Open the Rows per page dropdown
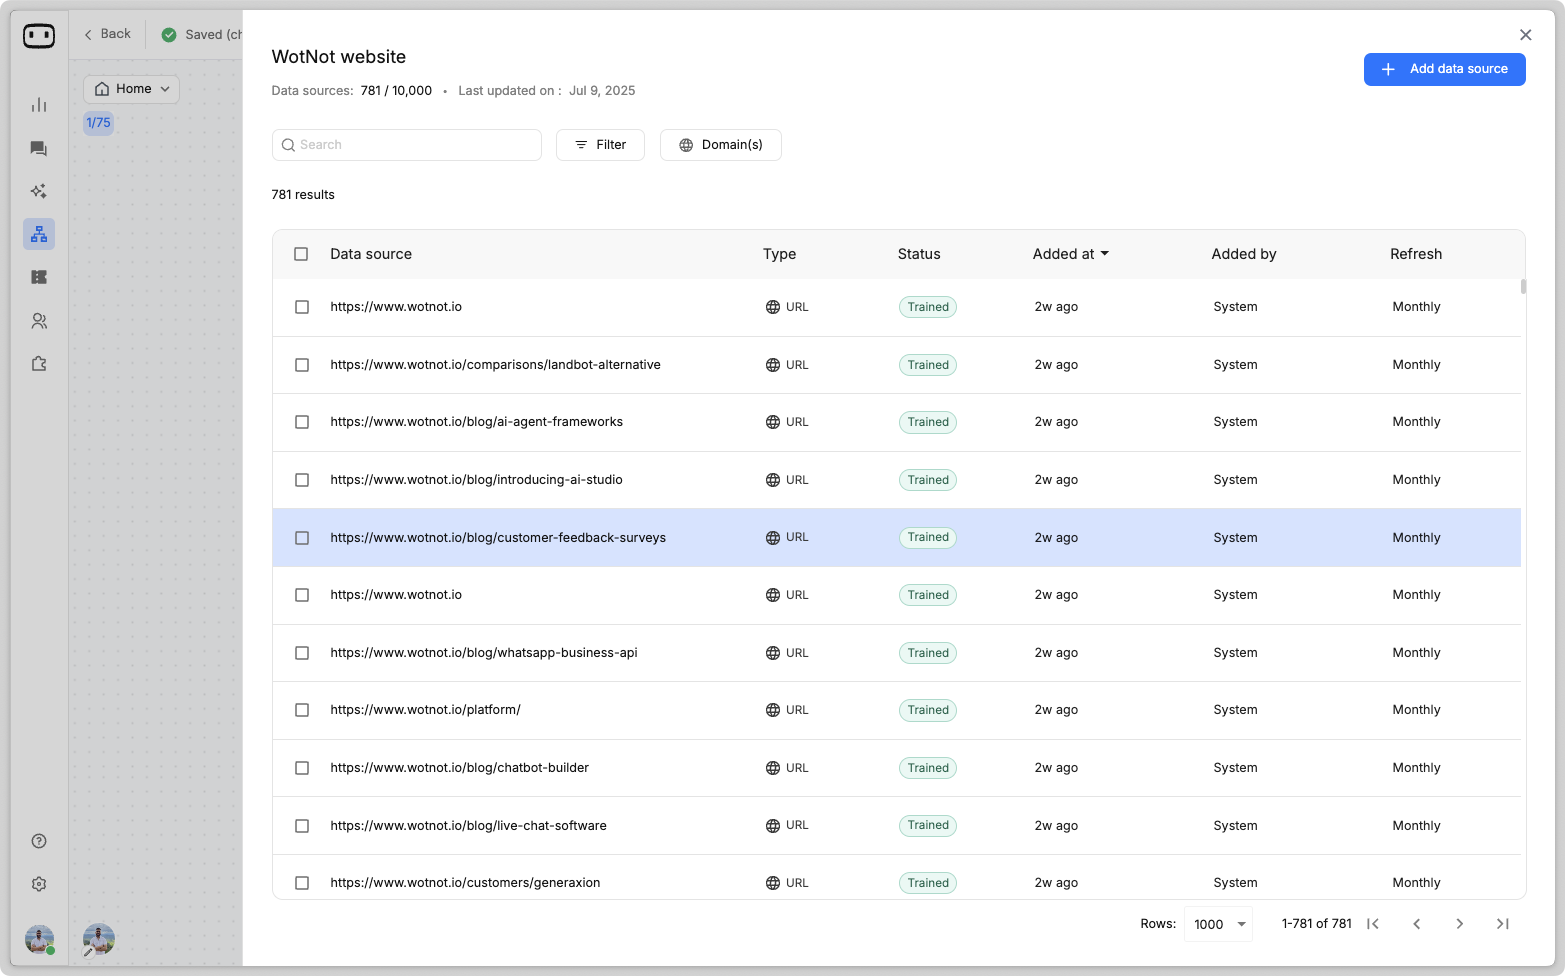The width and height of the screenshot is (1565, 976). click(1219, 924)
